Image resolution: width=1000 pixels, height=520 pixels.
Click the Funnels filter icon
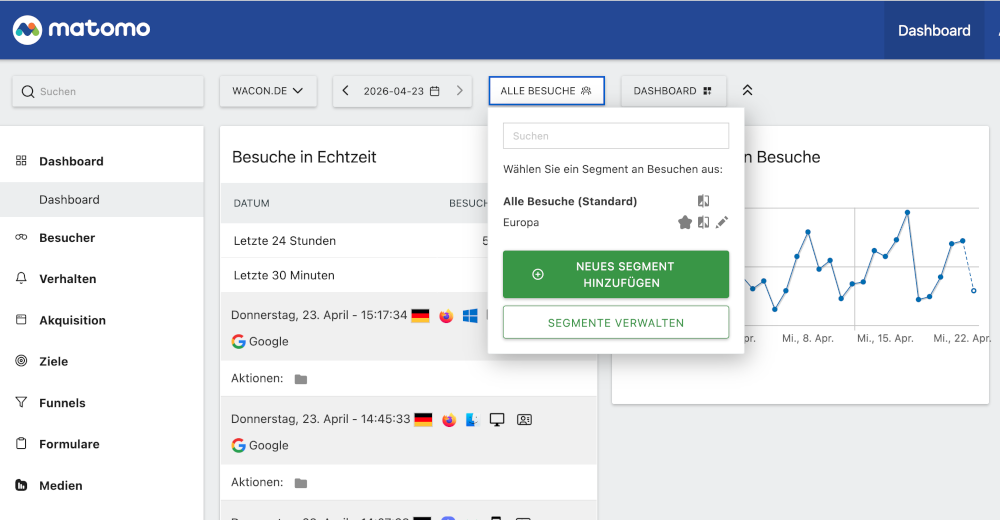click(21, 402)
